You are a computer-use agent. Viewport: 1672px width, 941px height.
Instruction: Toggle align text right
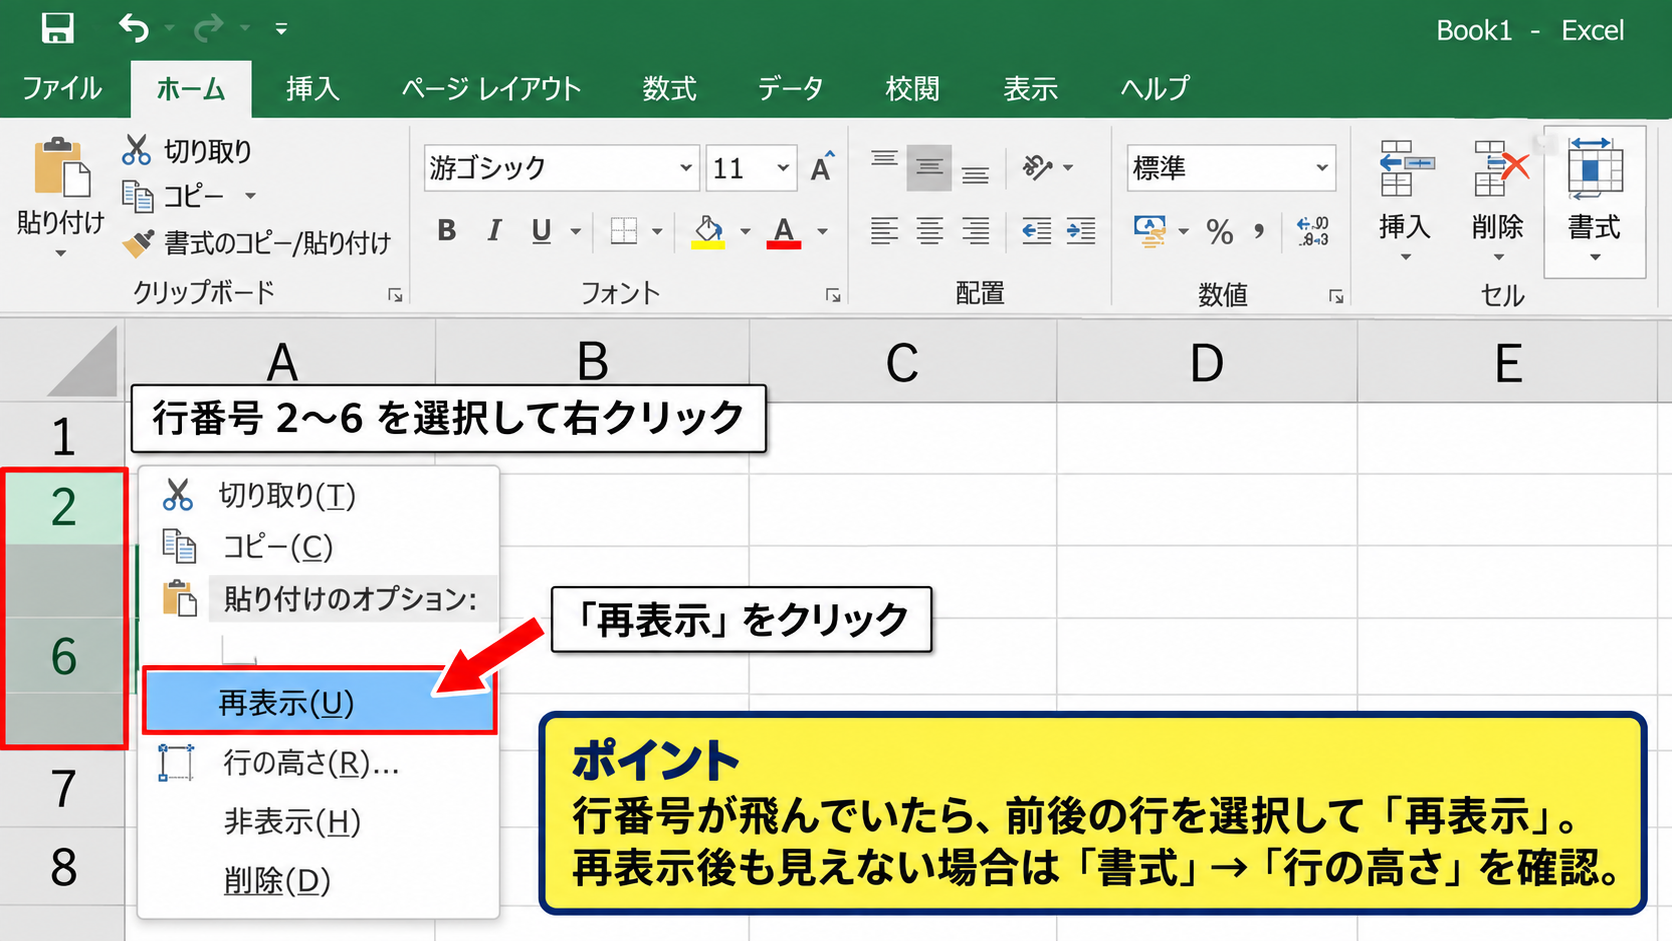coord(975,231)
